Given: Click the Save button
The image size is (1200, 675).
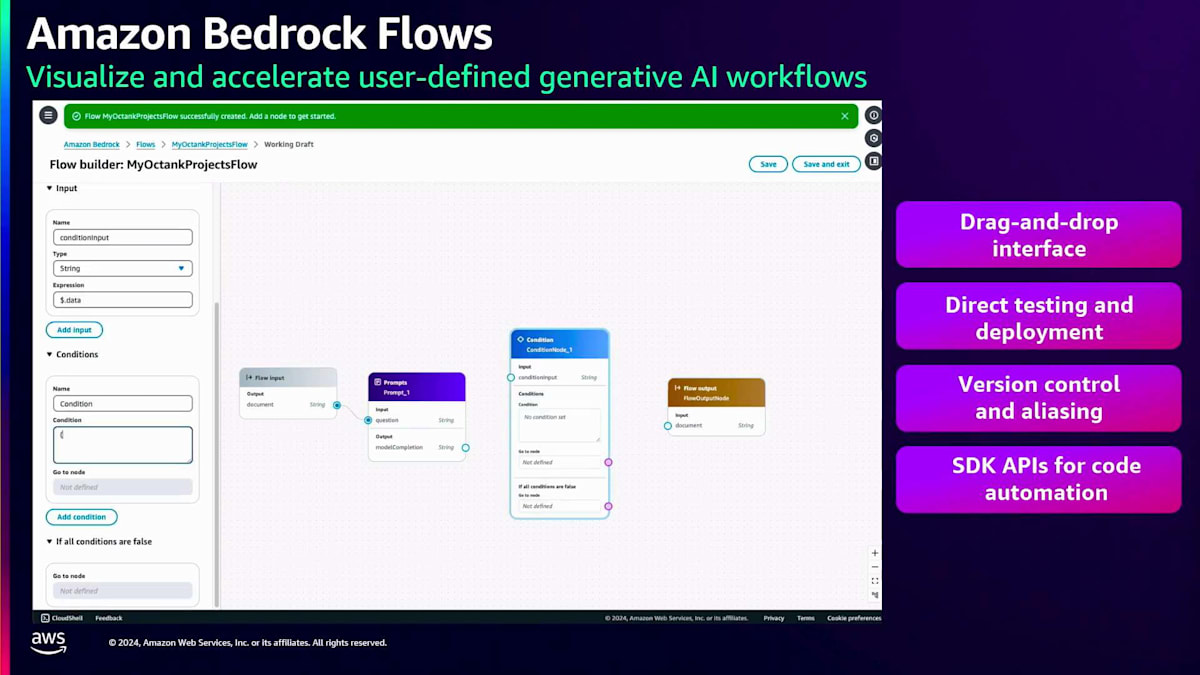Looking at the screenshot, I should 768,164.
